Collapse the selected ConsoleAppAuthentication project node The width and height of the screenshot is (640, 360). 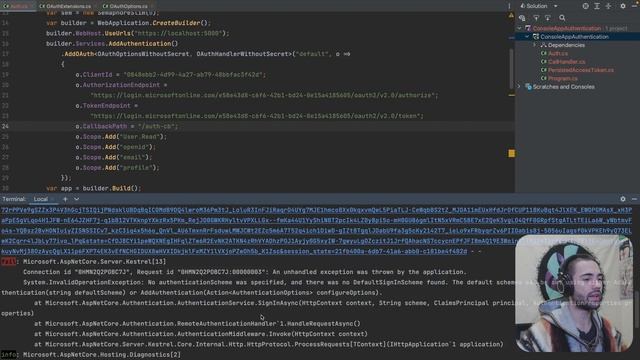[x=527, y=37]
